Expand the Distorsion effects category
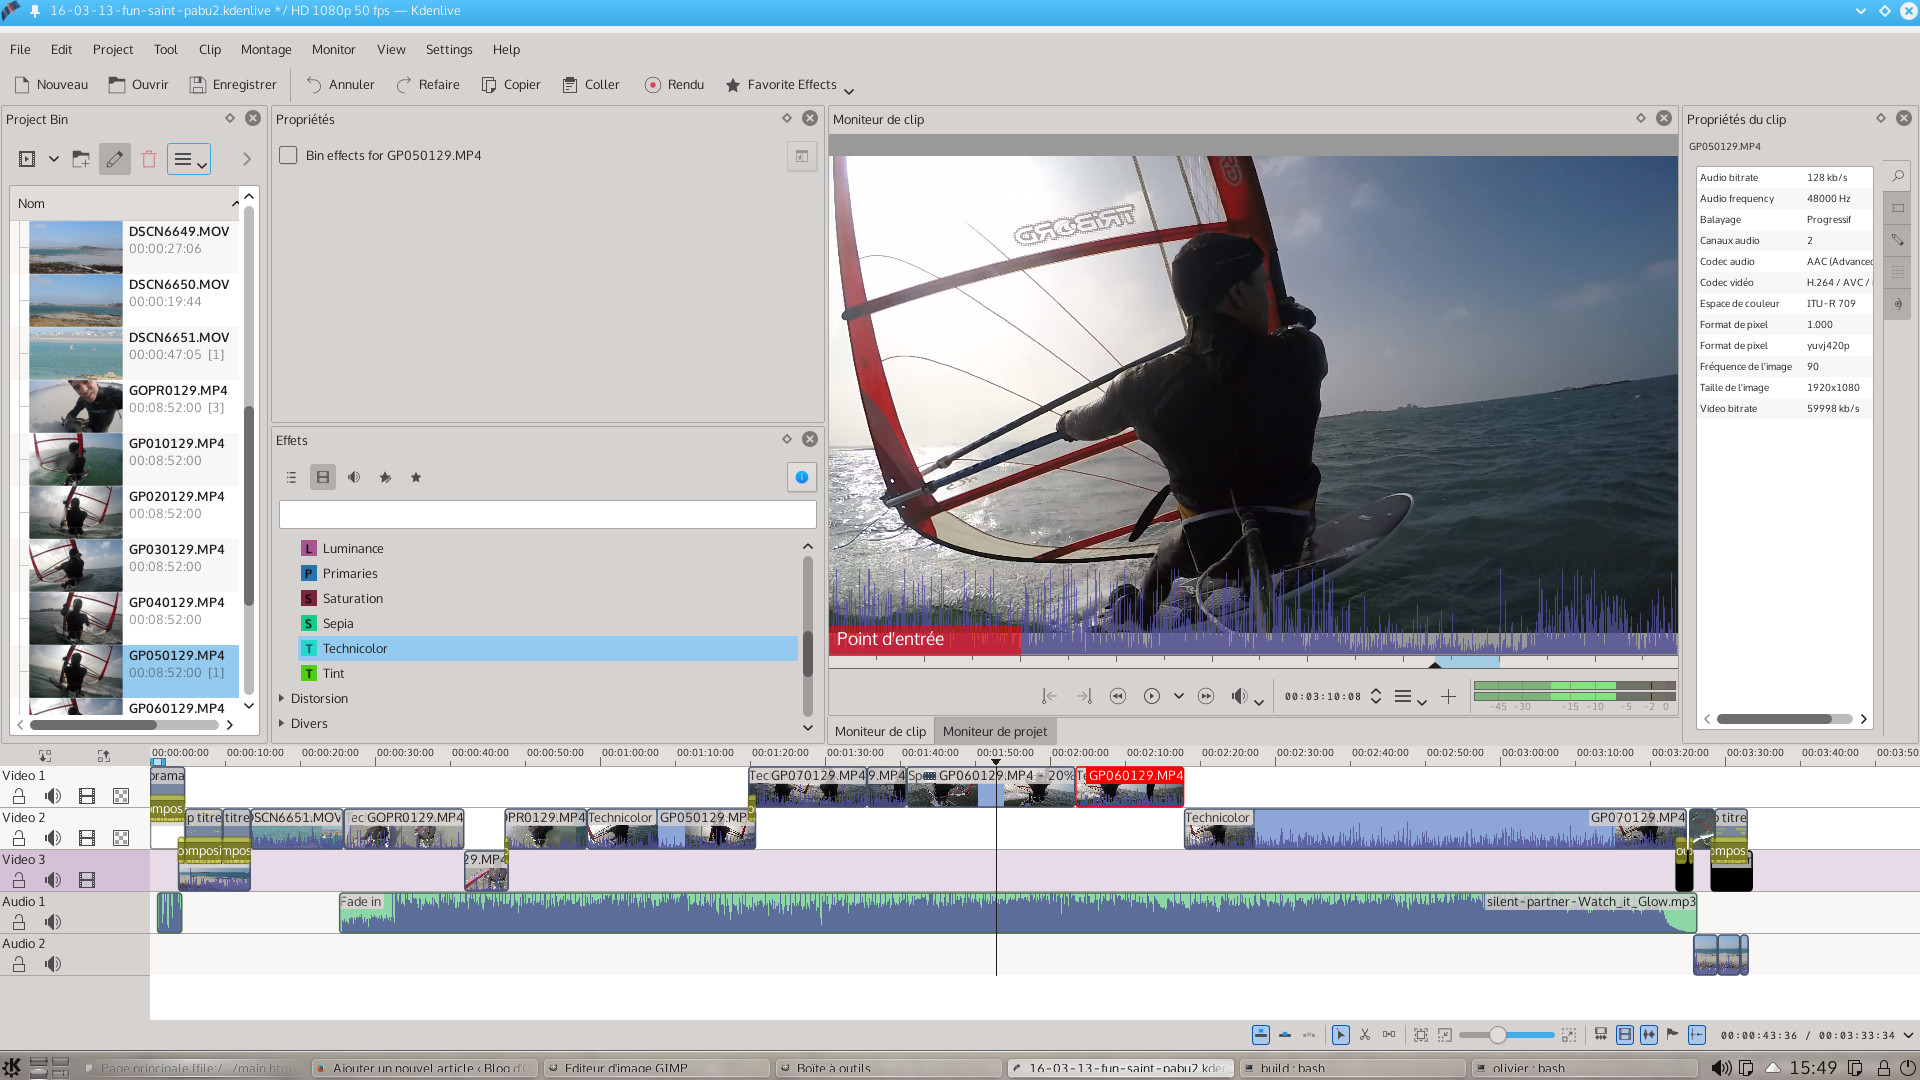1920x1080 pixels. [282, 698]
